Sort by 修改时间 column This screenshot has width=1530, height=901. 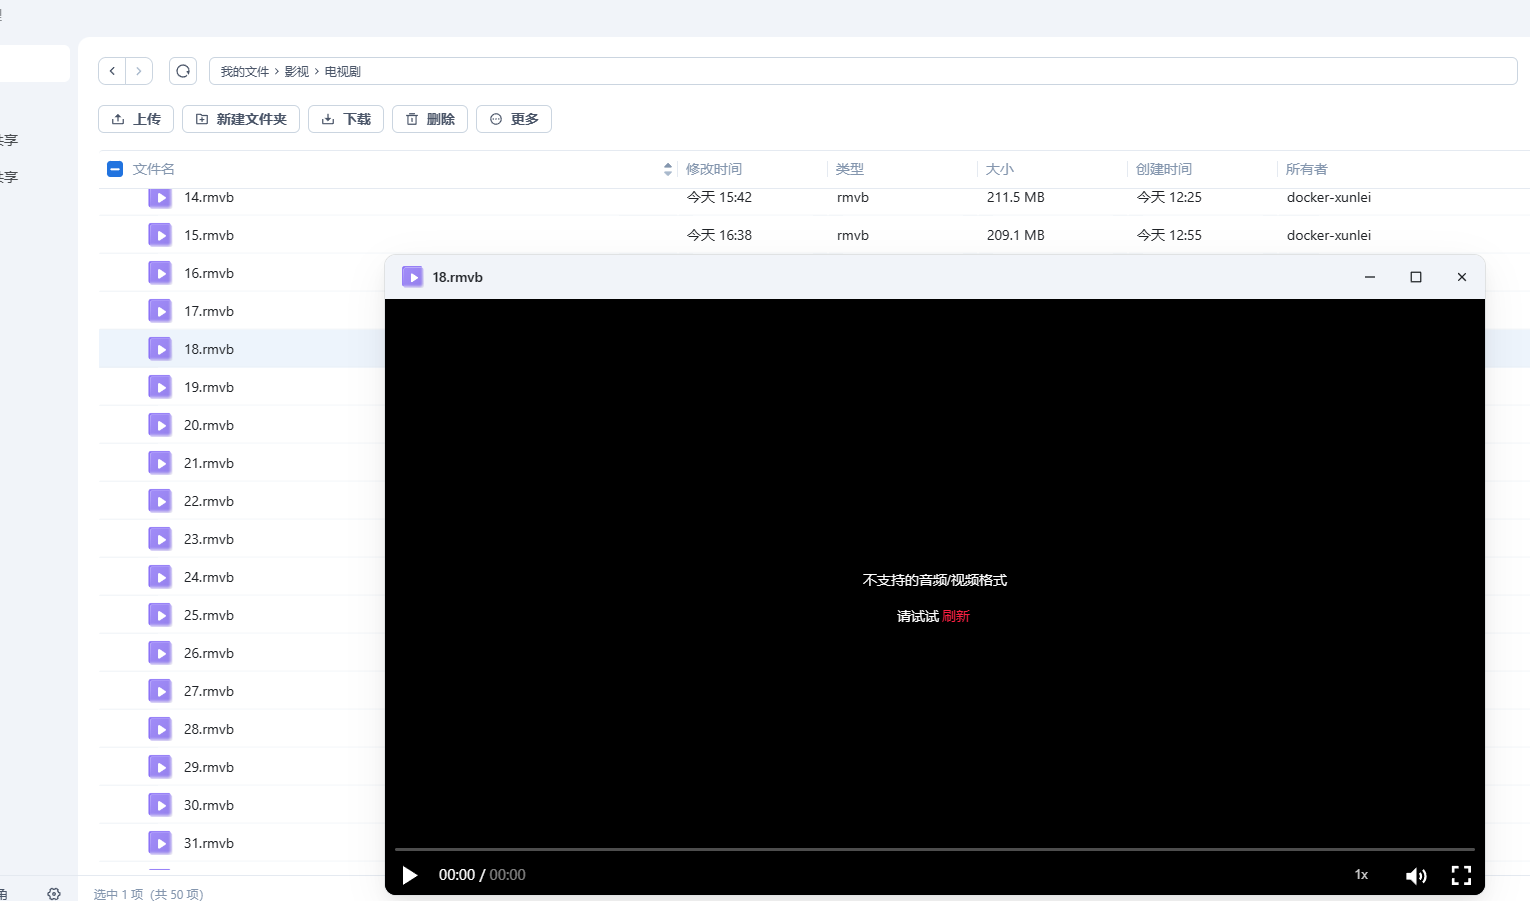click(714, 169)
